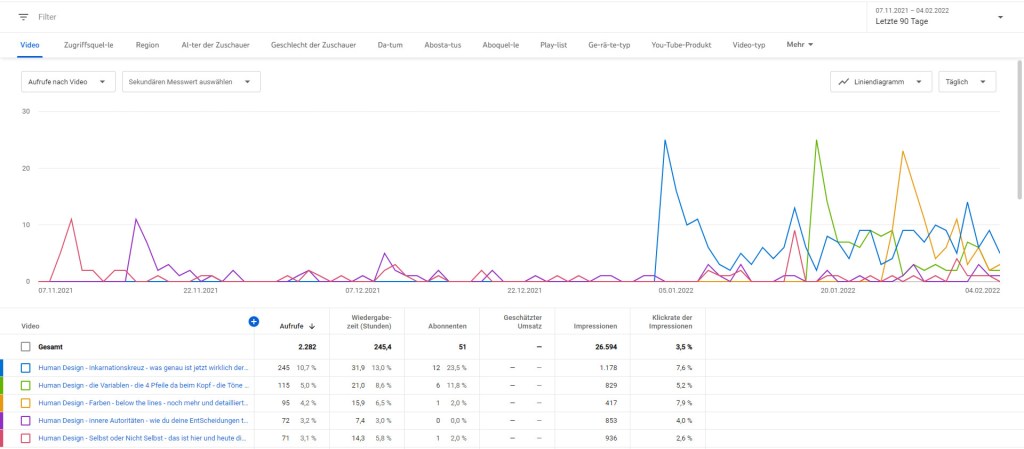Select the Region tab
This screenshot has width=1024, height=449.
(x=147, y=45)
